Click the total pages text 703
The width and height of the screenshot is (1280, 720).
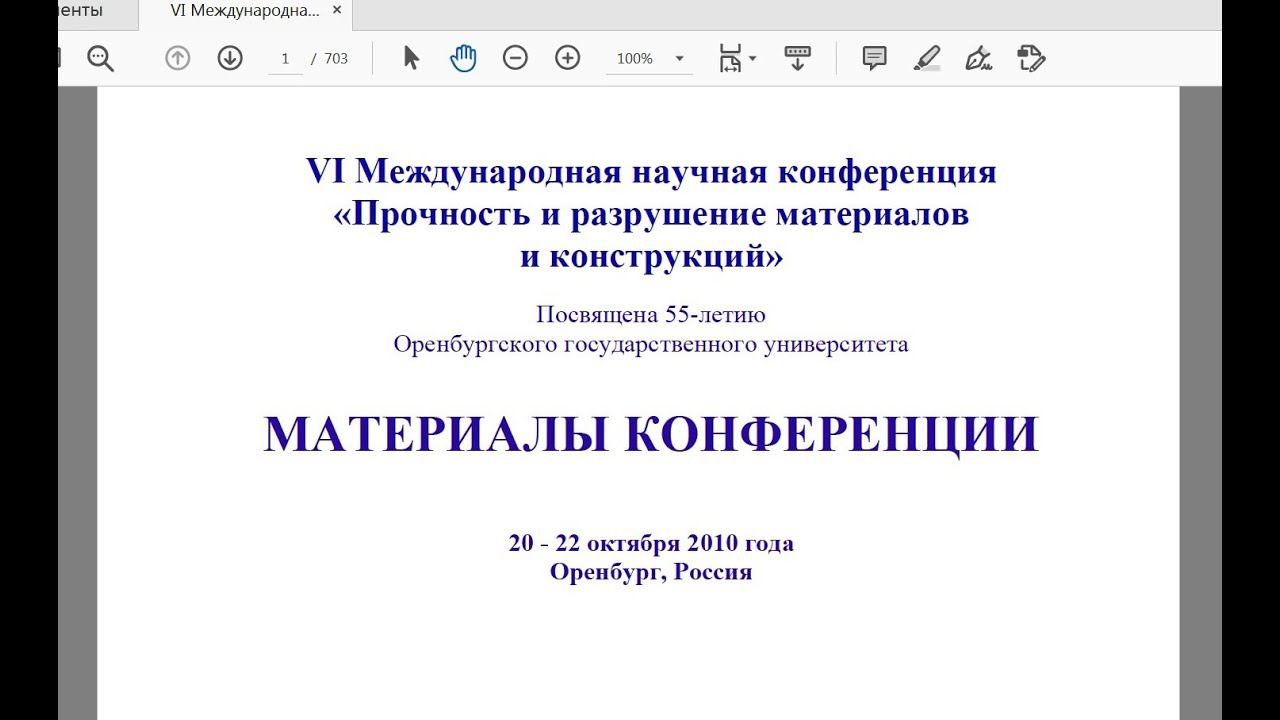(x=336, y=59)
